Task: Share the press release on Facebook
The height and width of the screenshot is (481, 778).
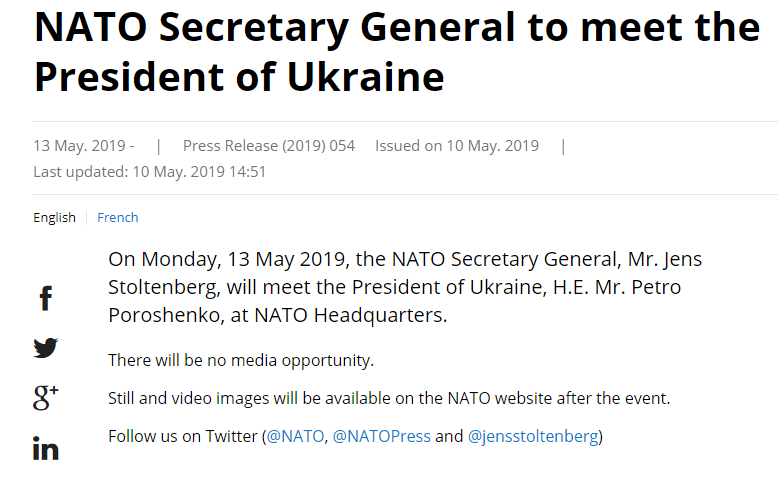Action: tap(45, 298)
